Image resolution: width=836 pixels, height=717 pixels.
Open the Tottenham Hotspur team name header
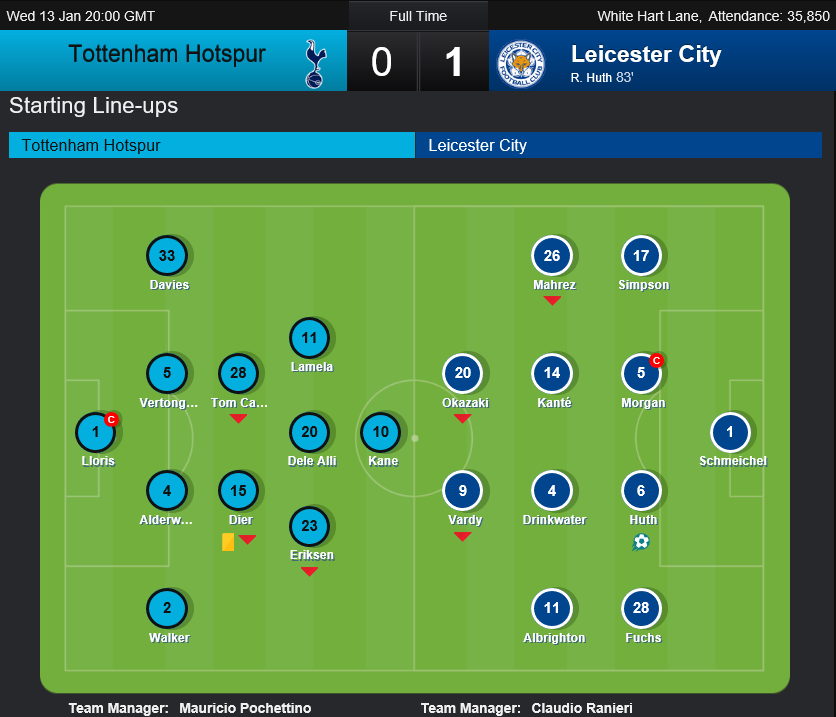(167, 54)
